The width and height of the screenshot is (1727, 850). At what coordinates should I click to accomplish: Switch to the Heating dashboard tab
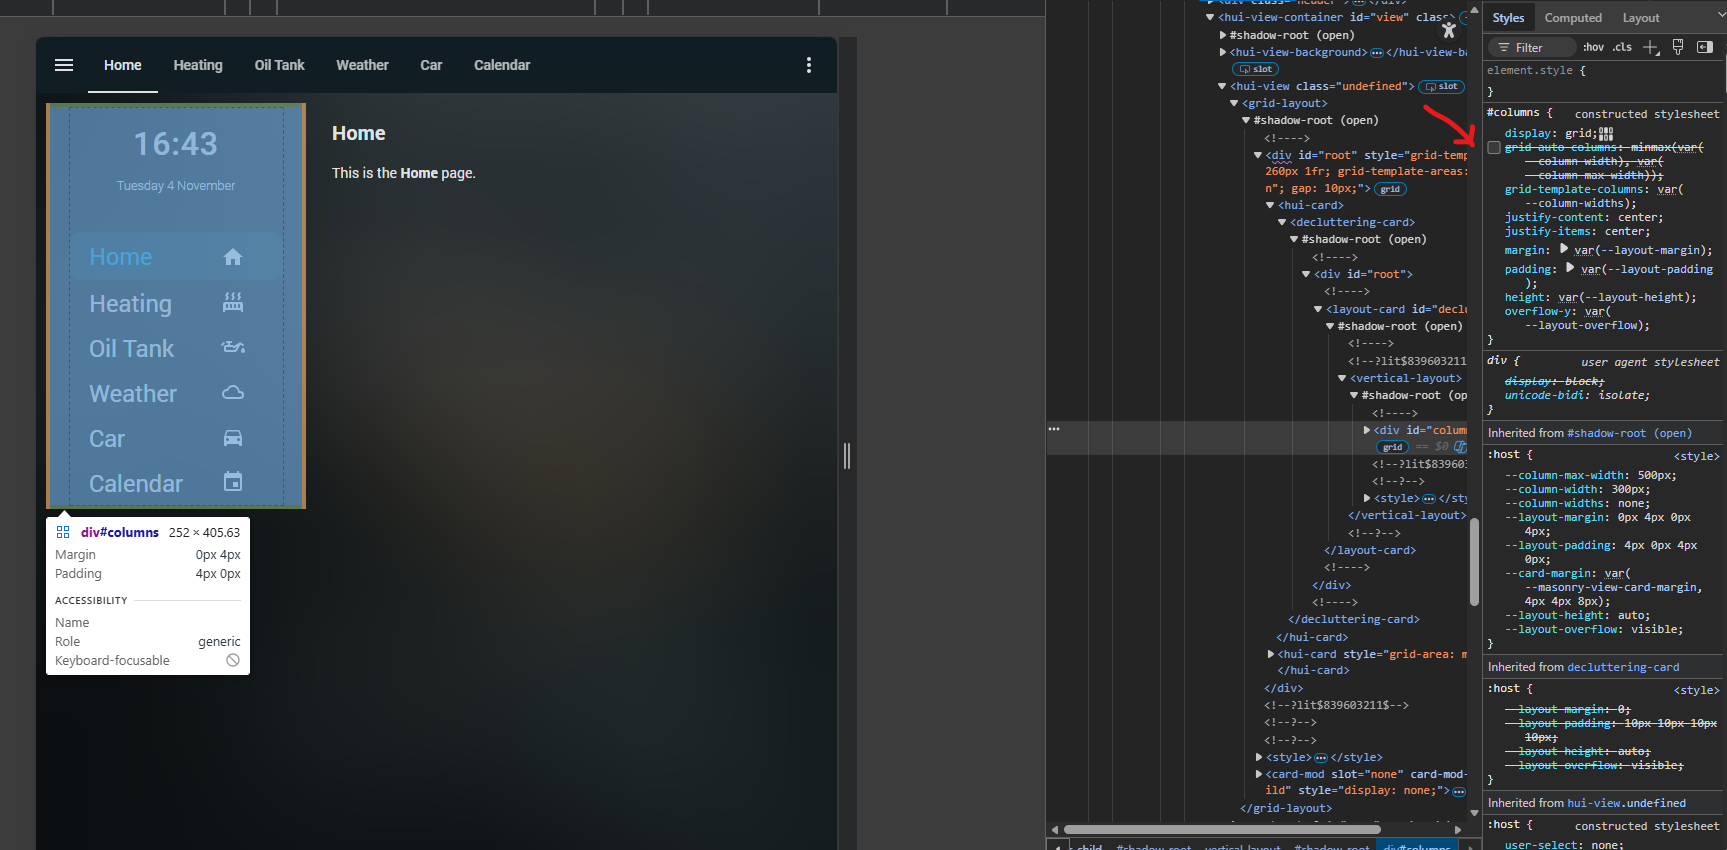point(198,65)
